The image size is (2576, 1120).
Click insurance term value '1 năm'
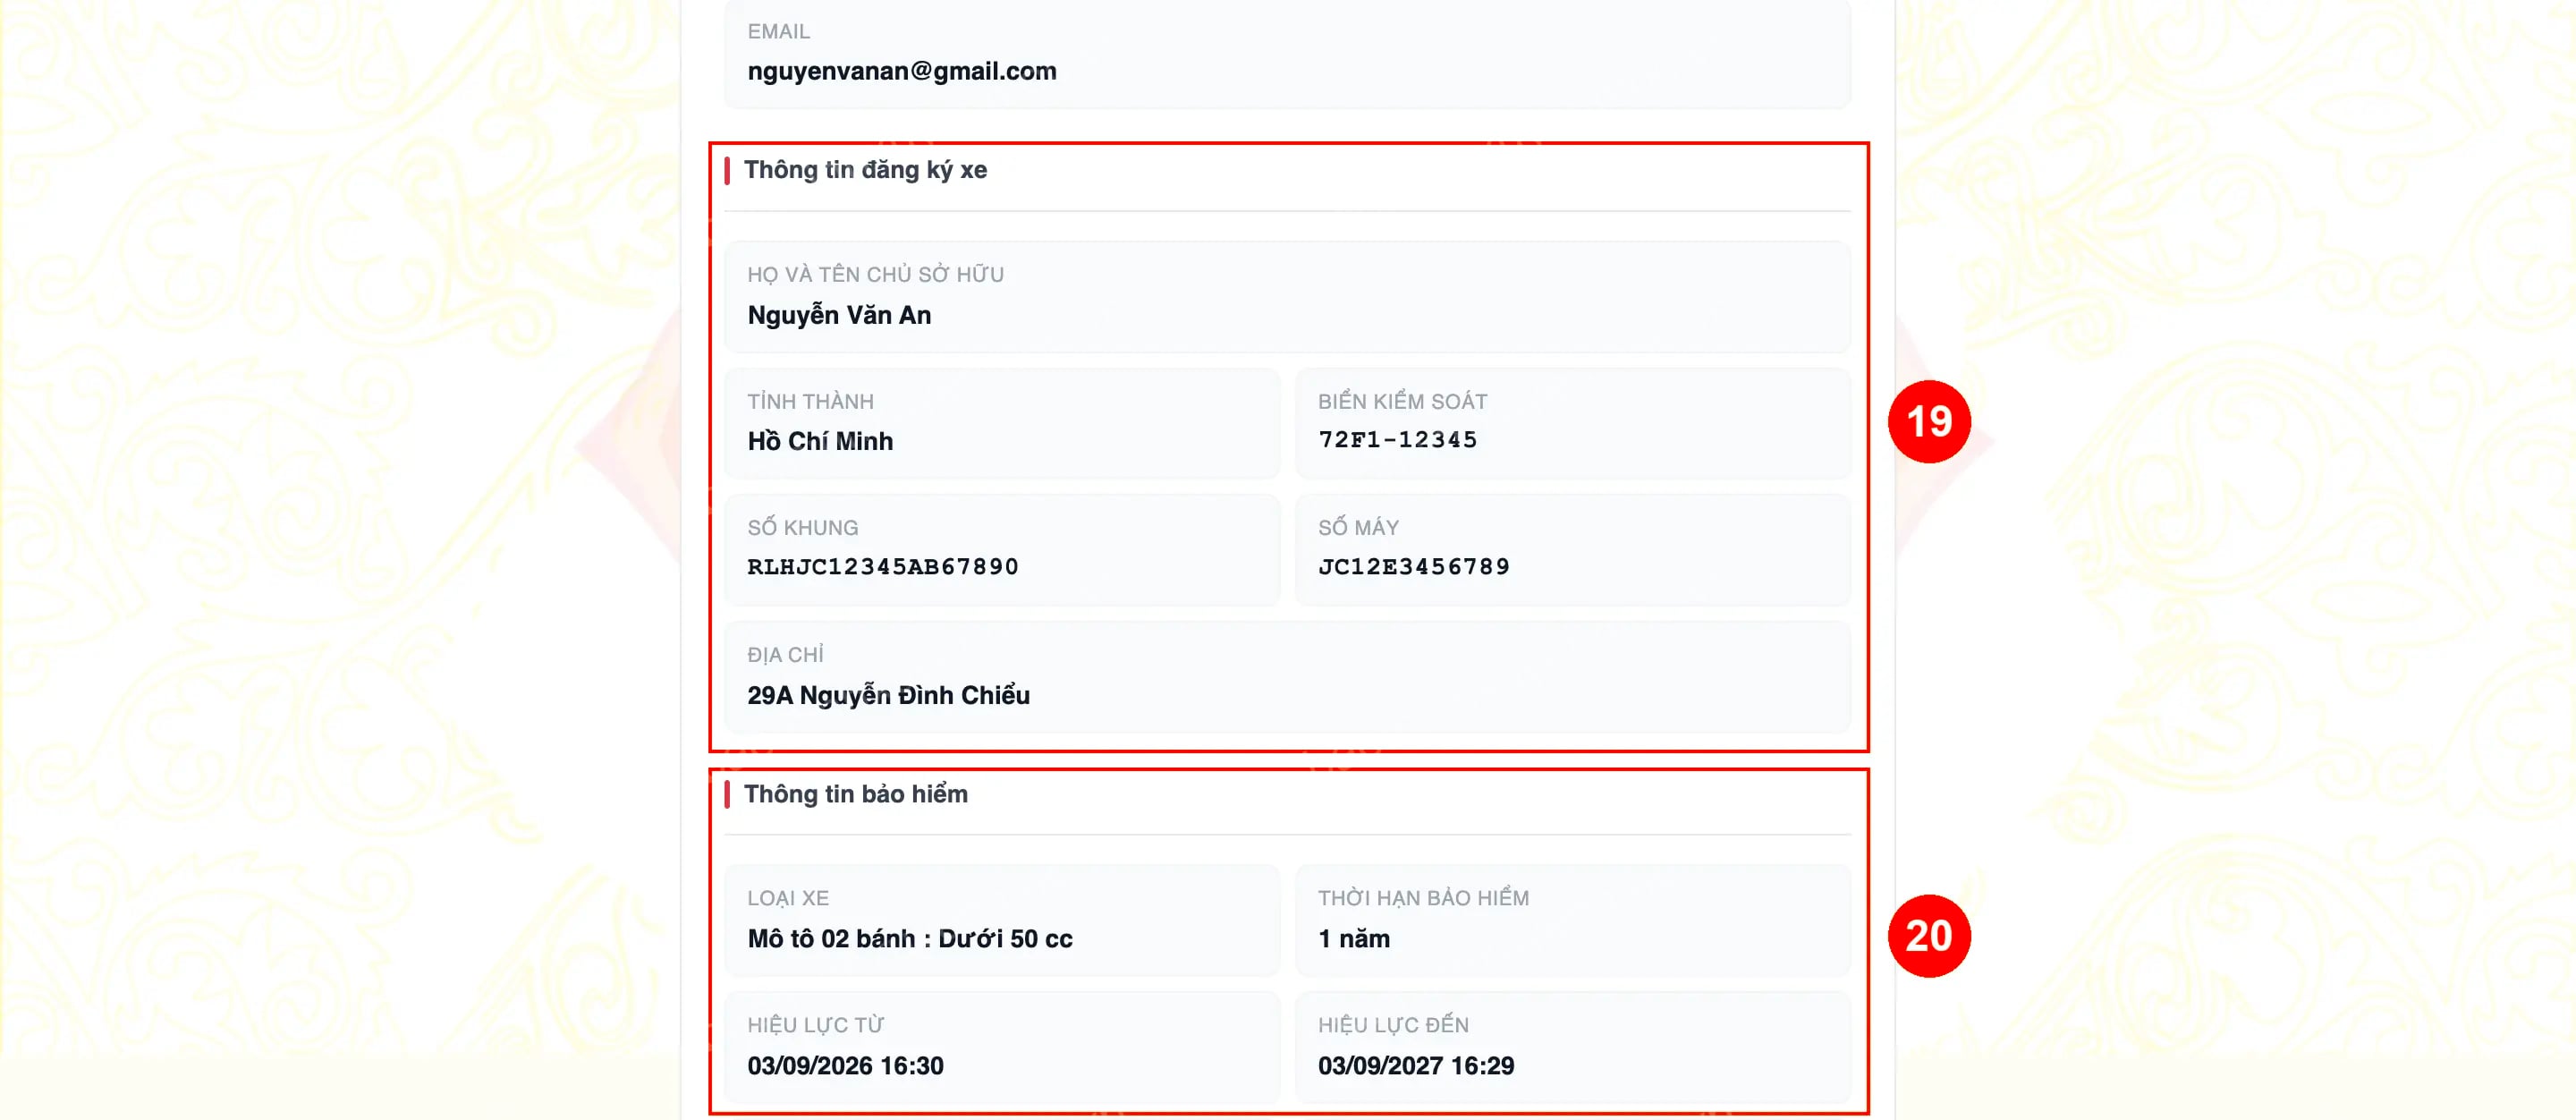coord(1353,939)
